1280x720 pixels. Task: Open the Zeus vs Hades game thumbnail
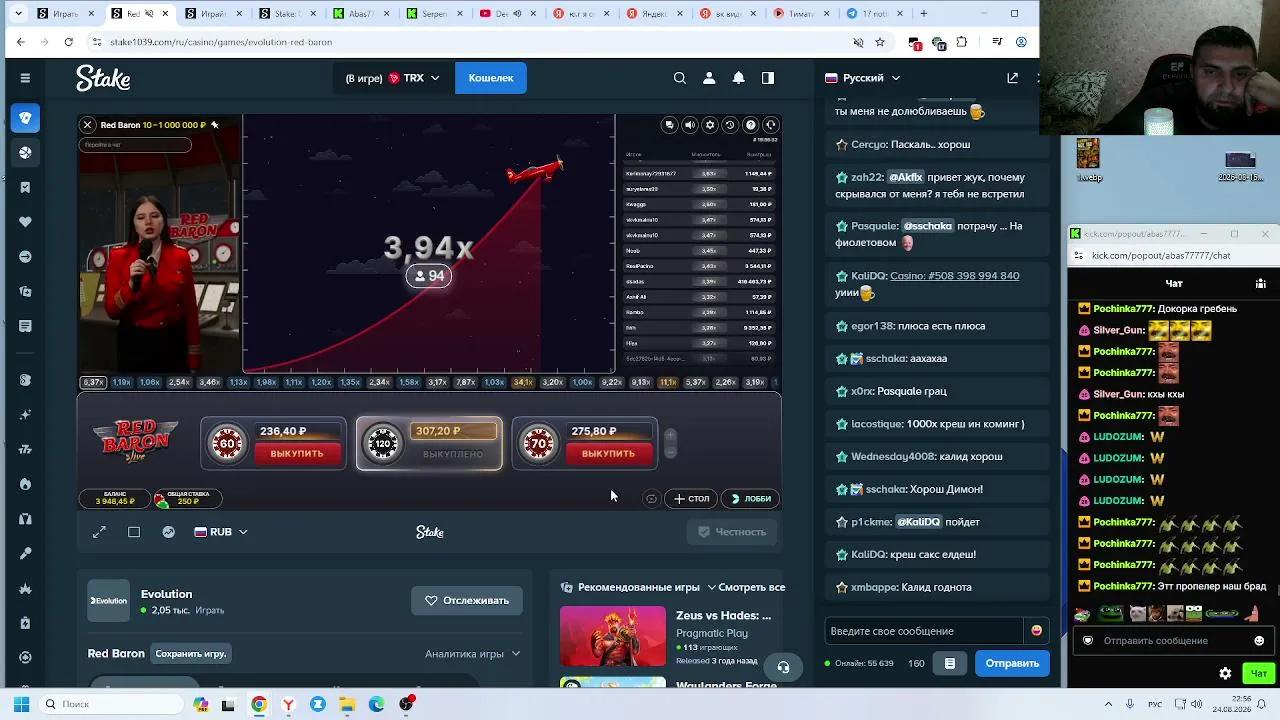point(613,636)
